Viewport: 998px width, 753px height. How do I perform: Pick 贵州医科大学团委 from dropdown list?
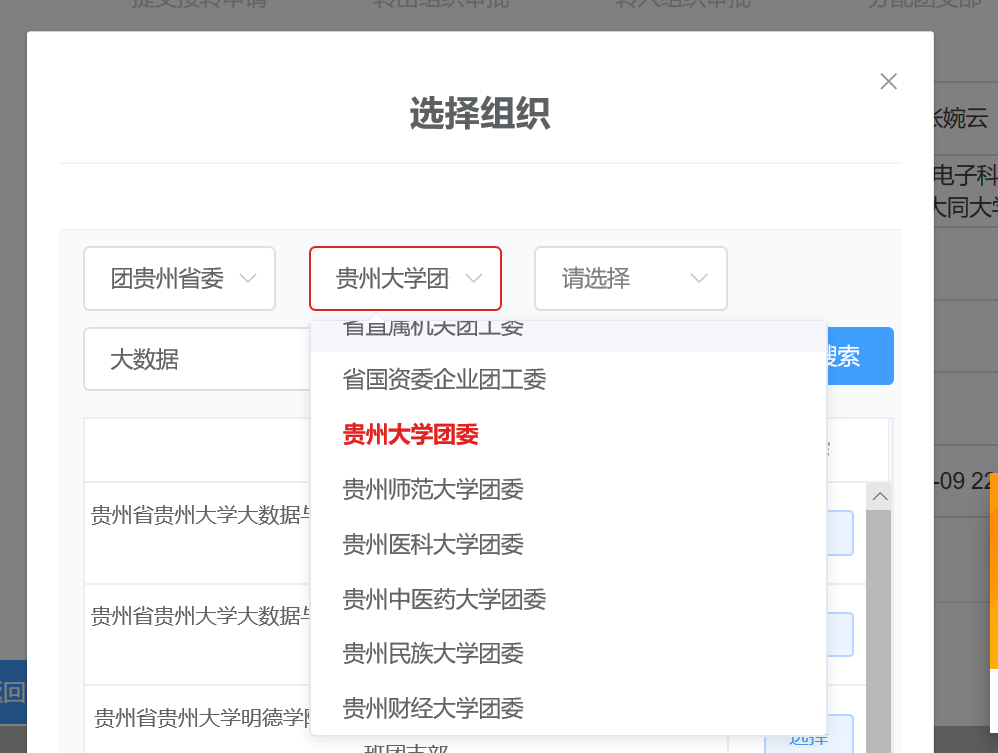[x=433, y=545]
